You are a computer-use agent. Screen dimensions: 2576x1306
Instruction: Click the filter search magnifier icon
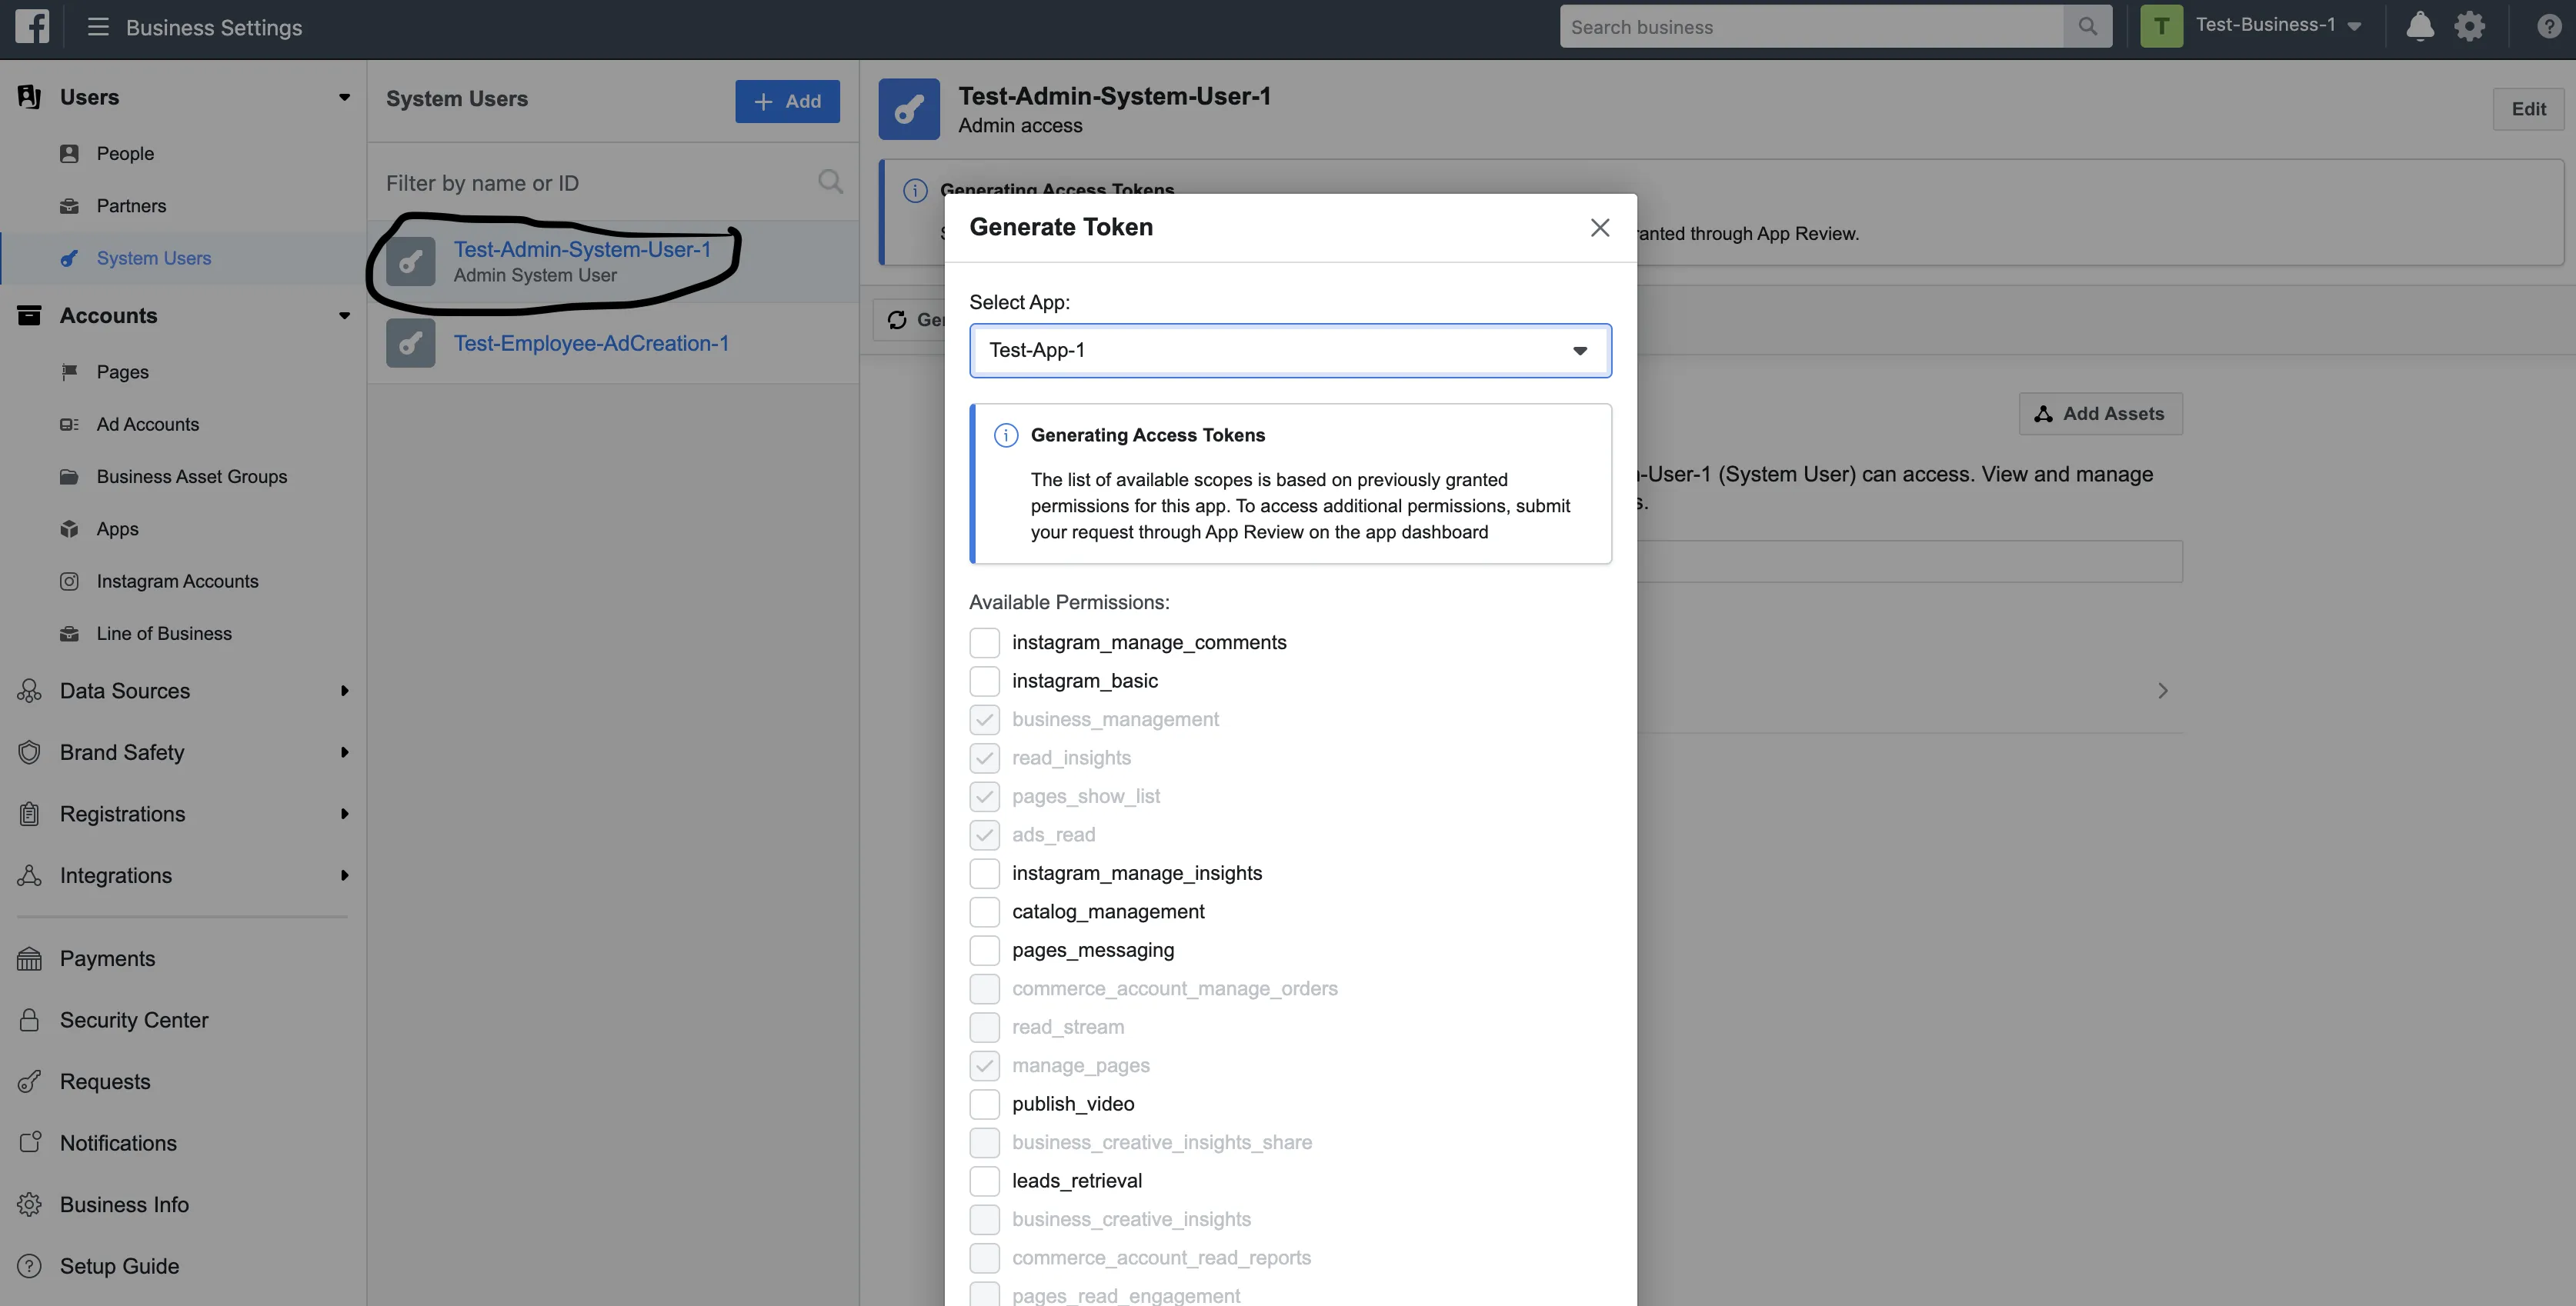point(830,182)
